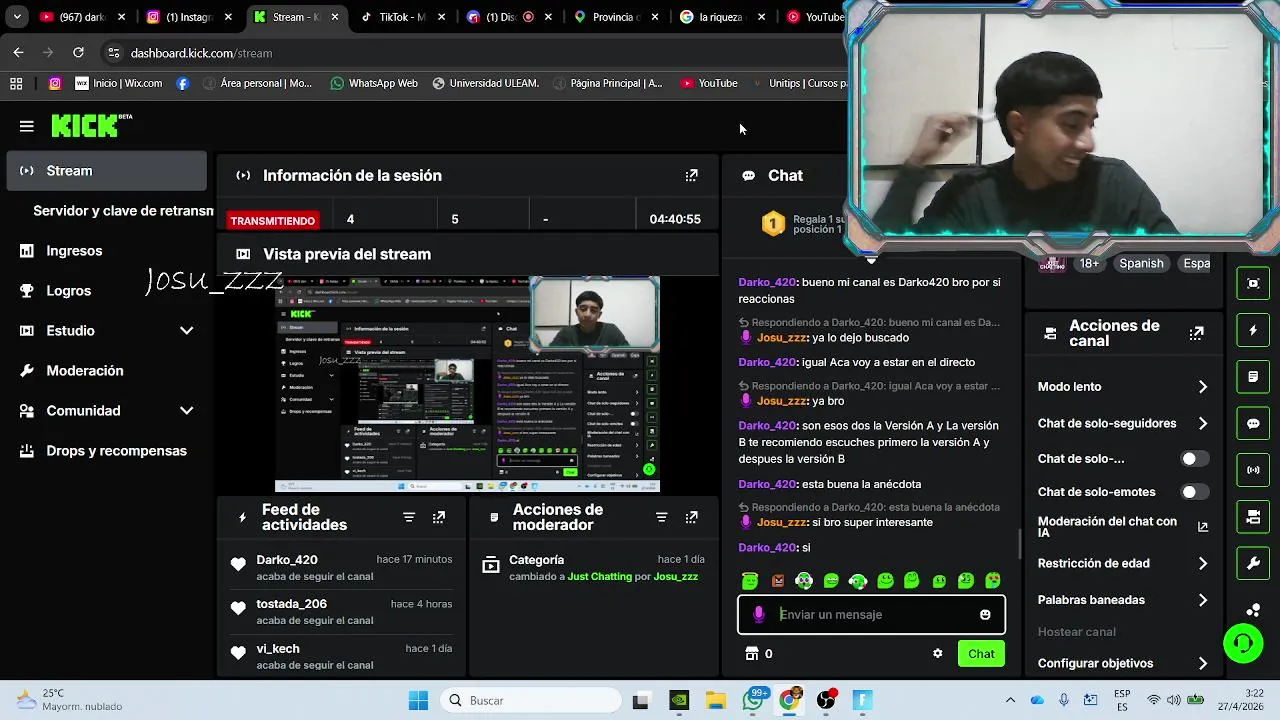Select Stream in the sidebar
Image resolution: width=1280 pixels, height=720 pixels.
pyautogui.click(x=106, y=171)
